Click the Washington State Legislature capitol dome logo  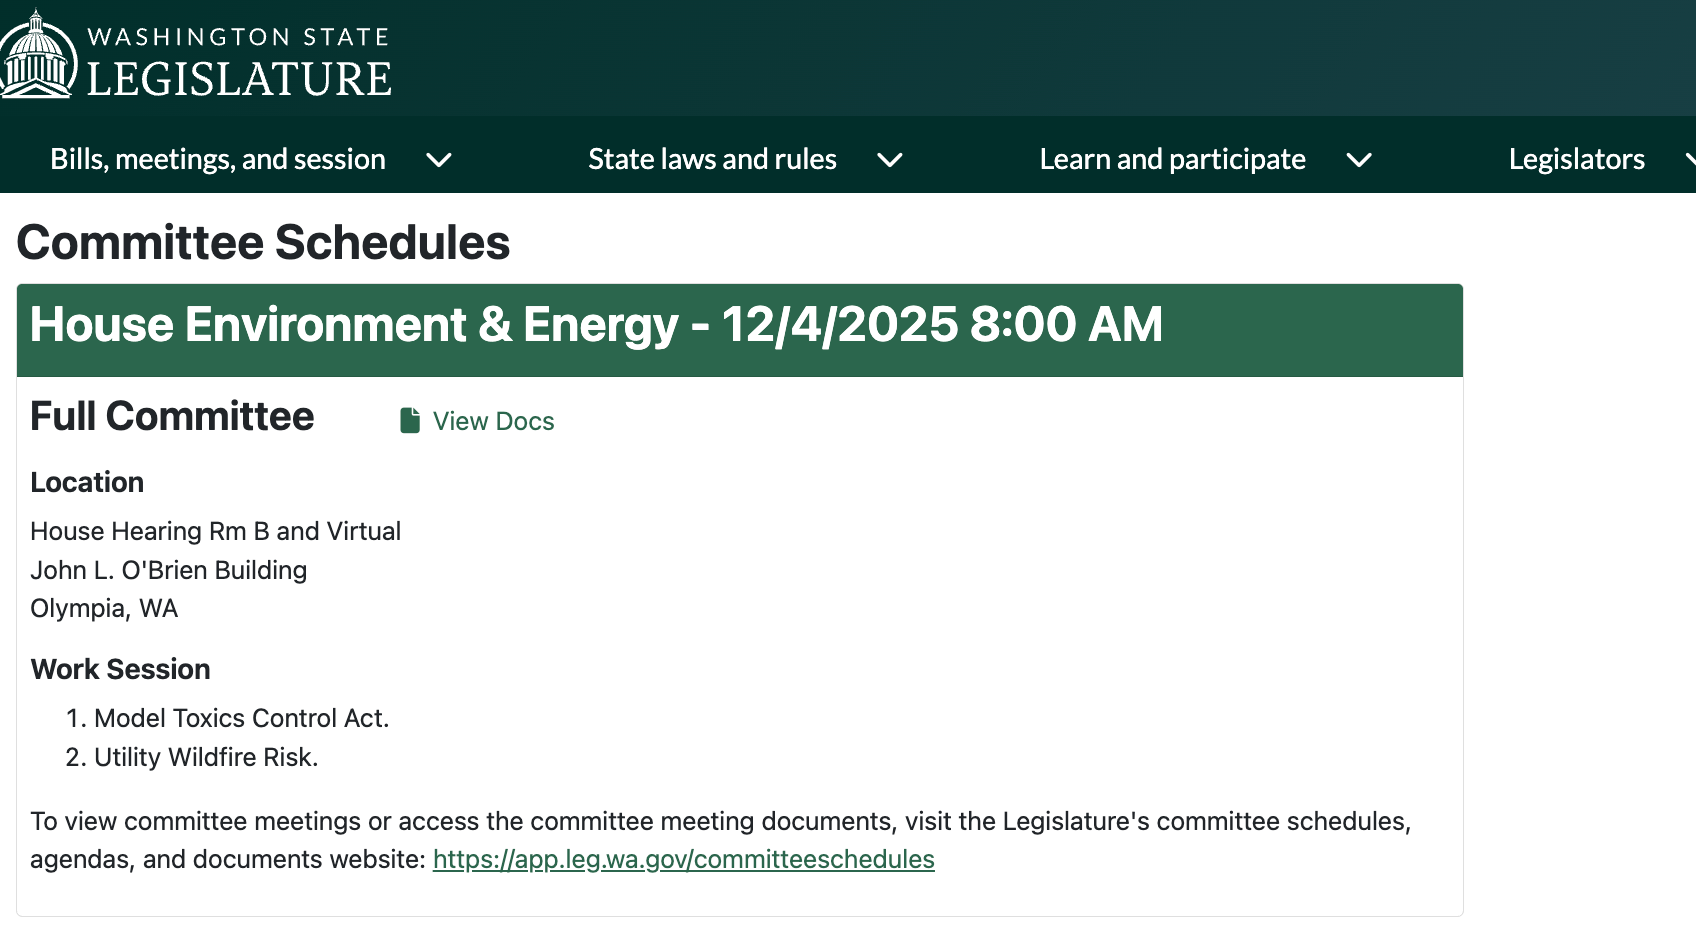click(x=38, y=55)
